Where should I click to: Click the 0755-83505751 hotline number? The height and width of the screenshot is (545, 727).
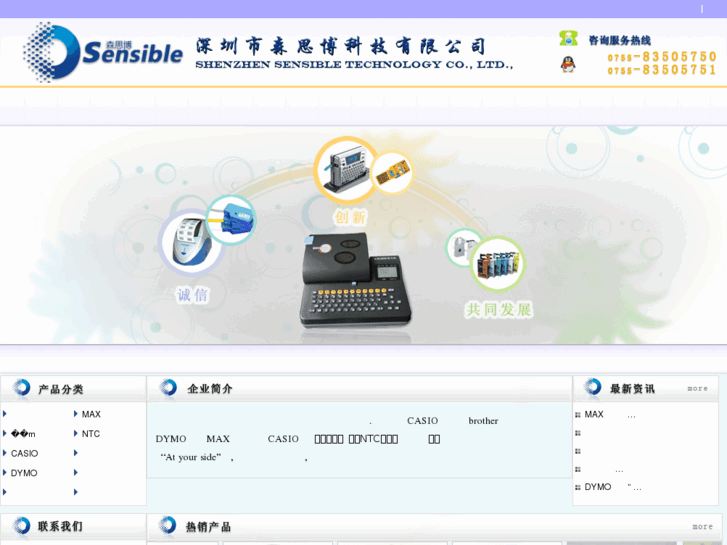[x=662, y=70]
